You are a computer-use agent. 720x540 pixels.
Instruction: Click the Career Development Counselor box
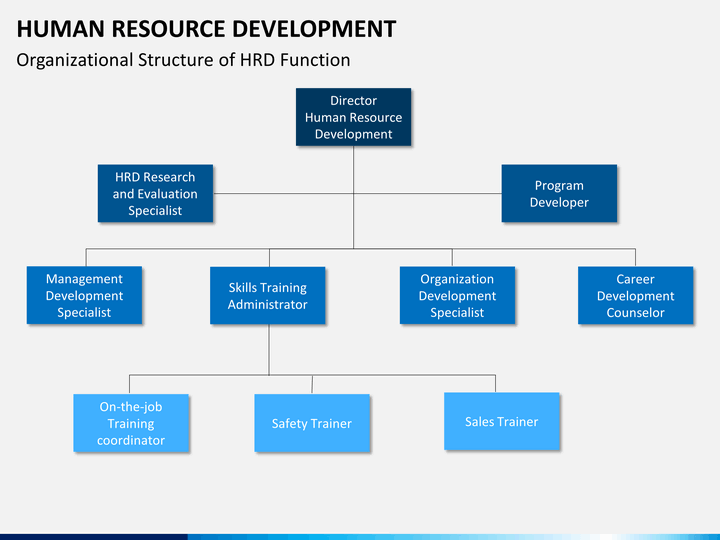tap(636, 295)
